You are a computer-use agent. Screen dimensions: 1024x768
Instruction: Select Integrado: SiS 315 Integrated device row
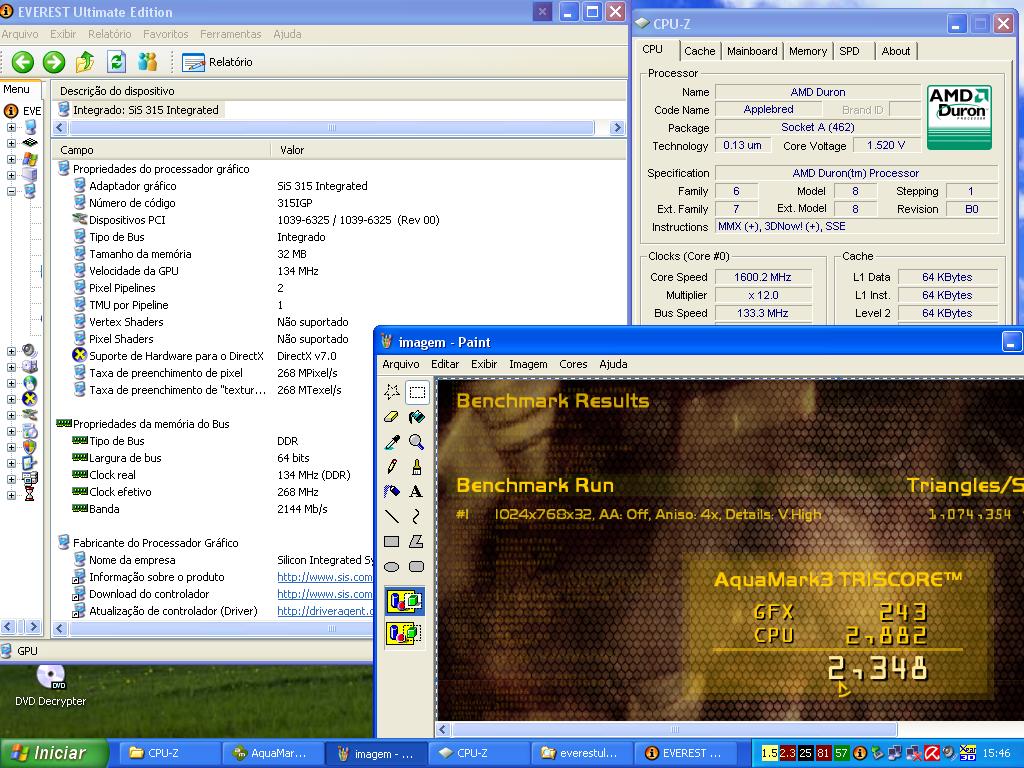click(x=139, y=110)
